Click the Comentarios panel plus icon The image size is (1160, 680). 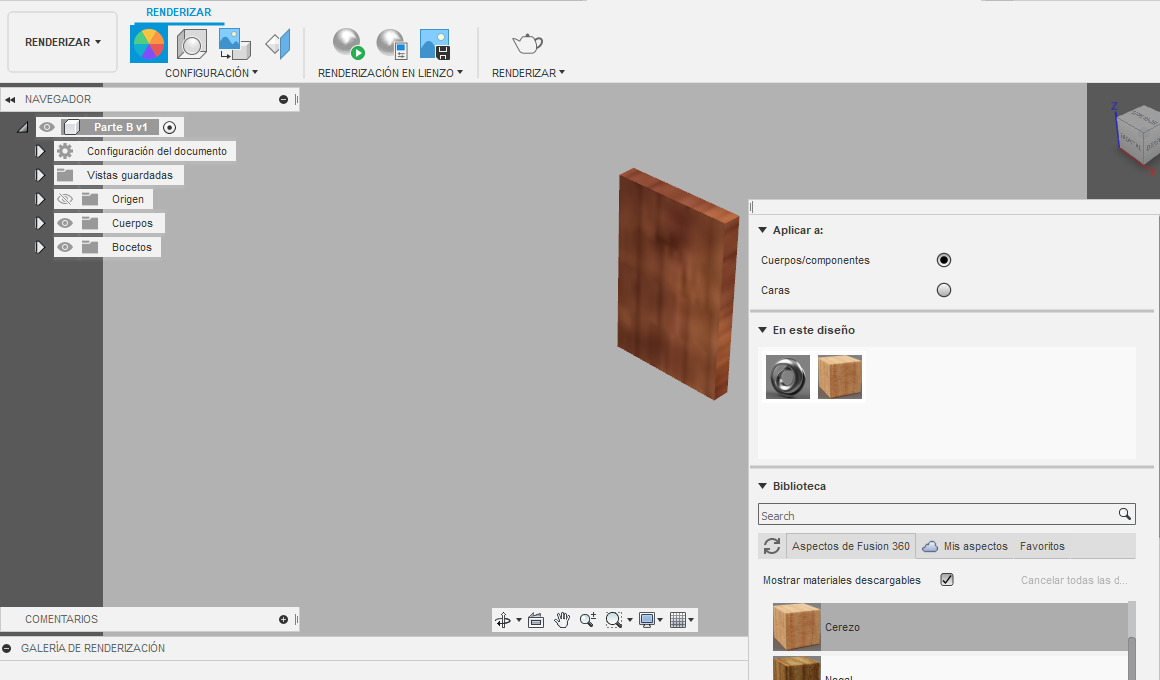(283, 619)
